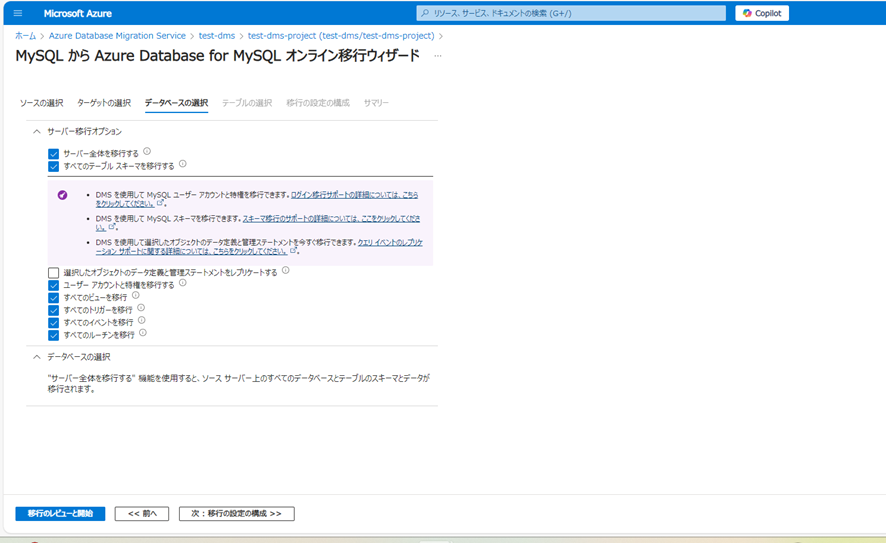Toggle the すべてのイベントを移行 checkbox

54,323
